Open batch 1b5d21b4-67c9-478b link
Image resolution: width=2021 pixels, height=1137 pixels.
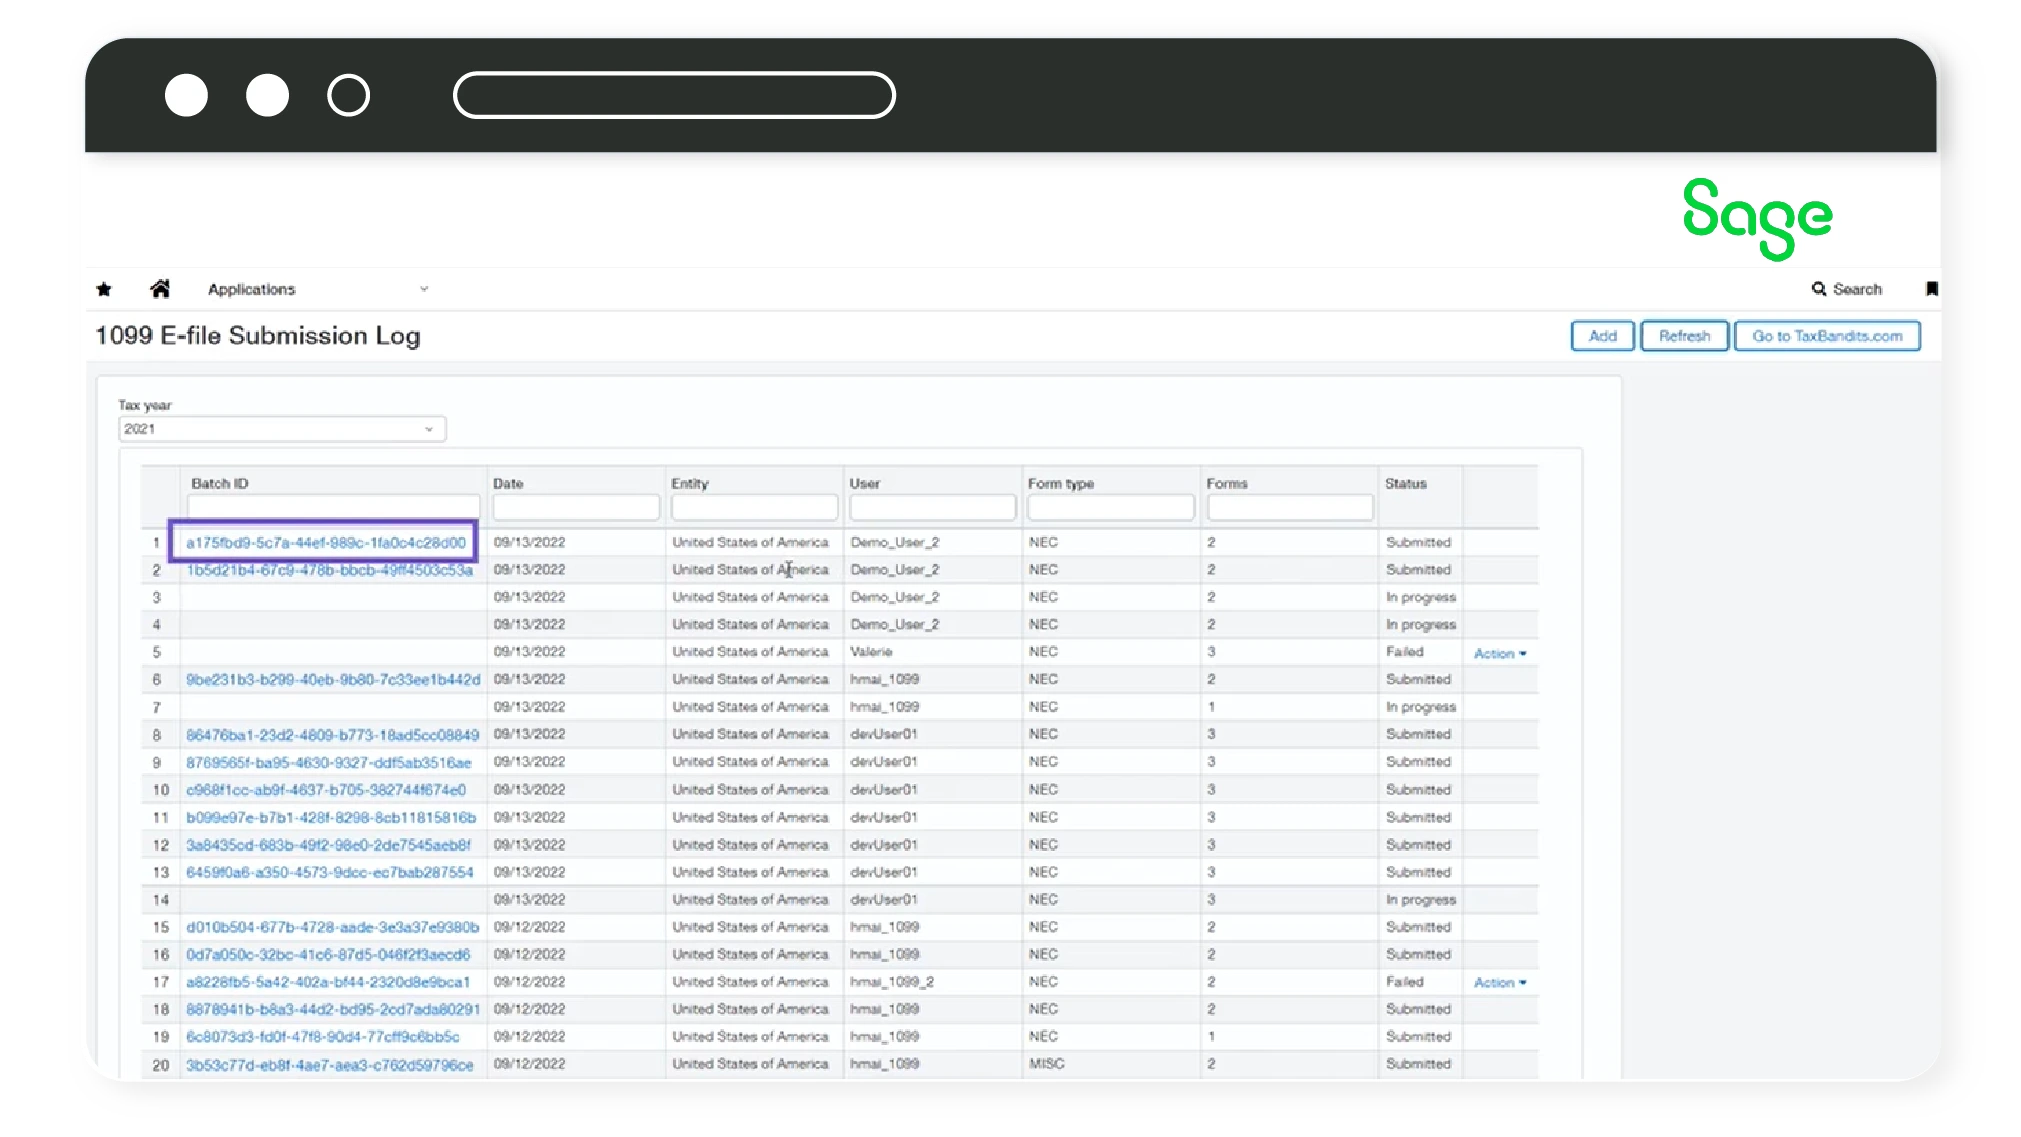[329, 570]
